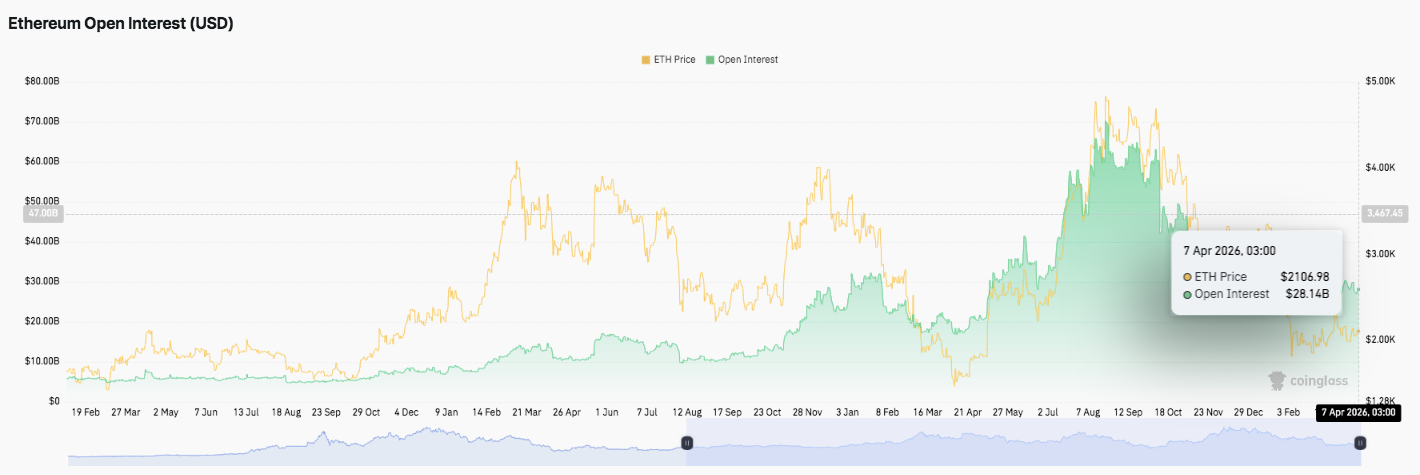Click the 3,467.45 crosshair label on right axis
The image size is (1420, 475).
[x=1384, y=213]
